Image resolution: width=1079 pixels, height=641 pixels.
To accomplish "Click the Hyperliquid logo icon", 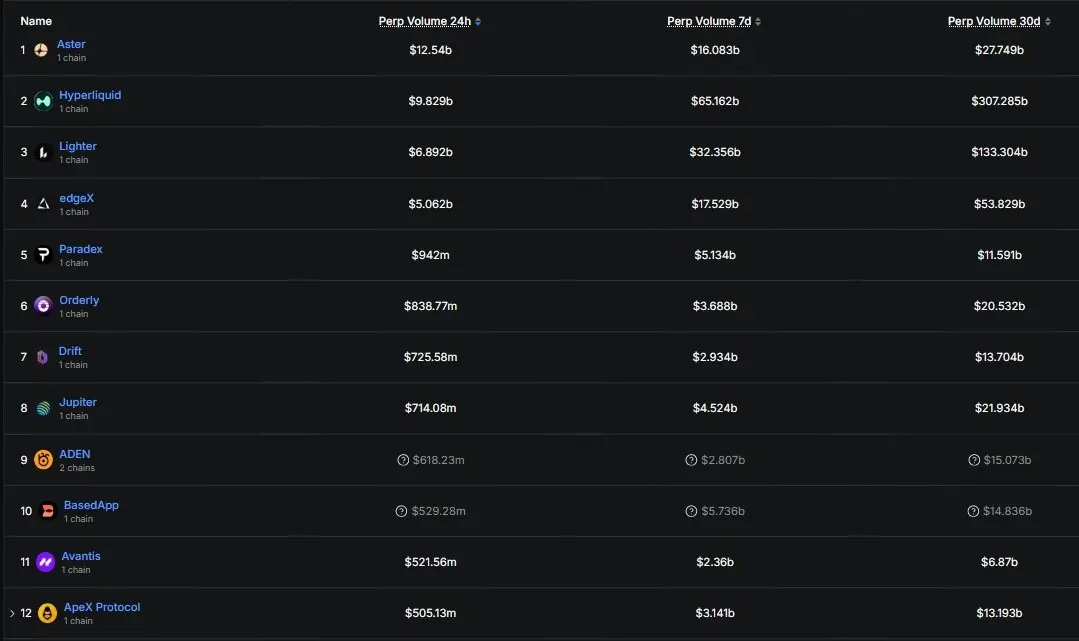I will coord(43,101).
